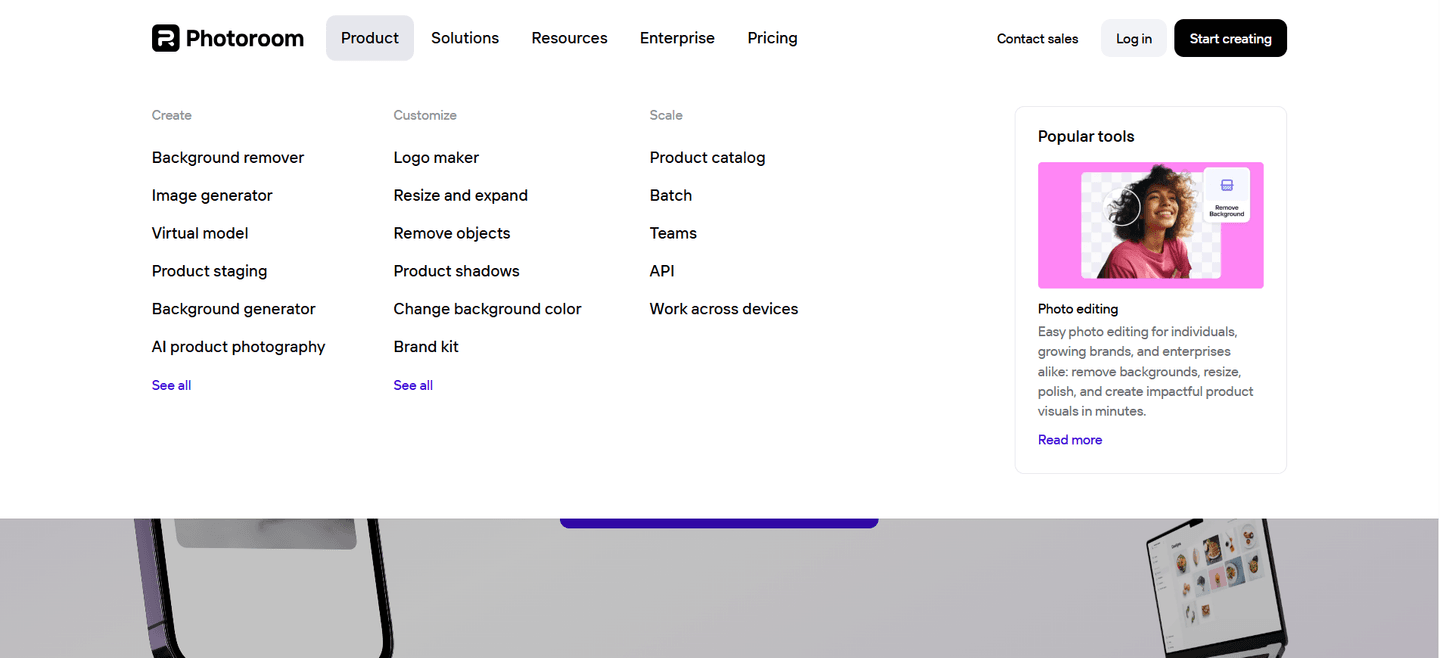1440x658 pixels.
Task: Open the Resources menu
Action: [x=569, y=38]
